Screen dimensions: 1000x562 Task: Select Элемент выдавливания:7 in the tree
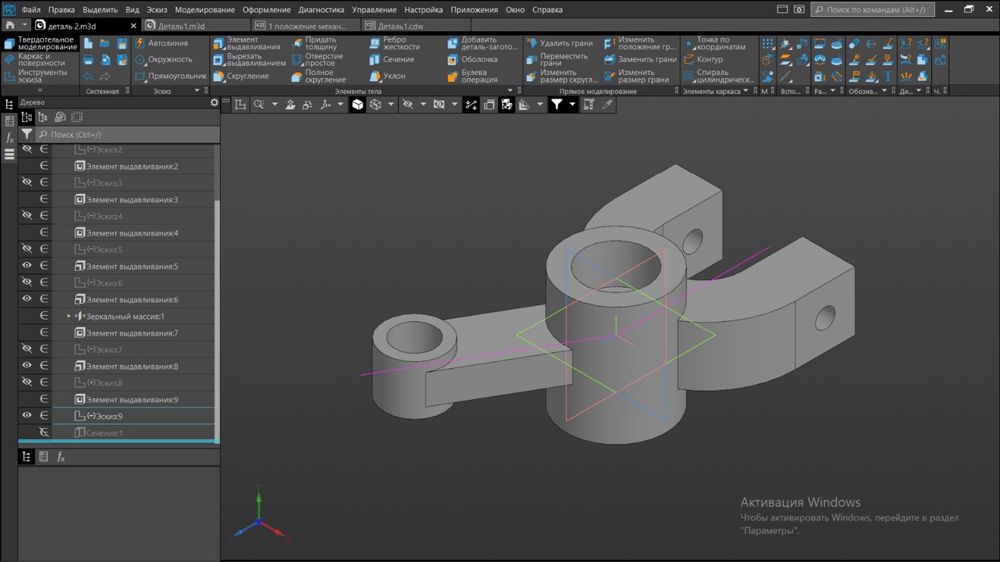(132, 333)
